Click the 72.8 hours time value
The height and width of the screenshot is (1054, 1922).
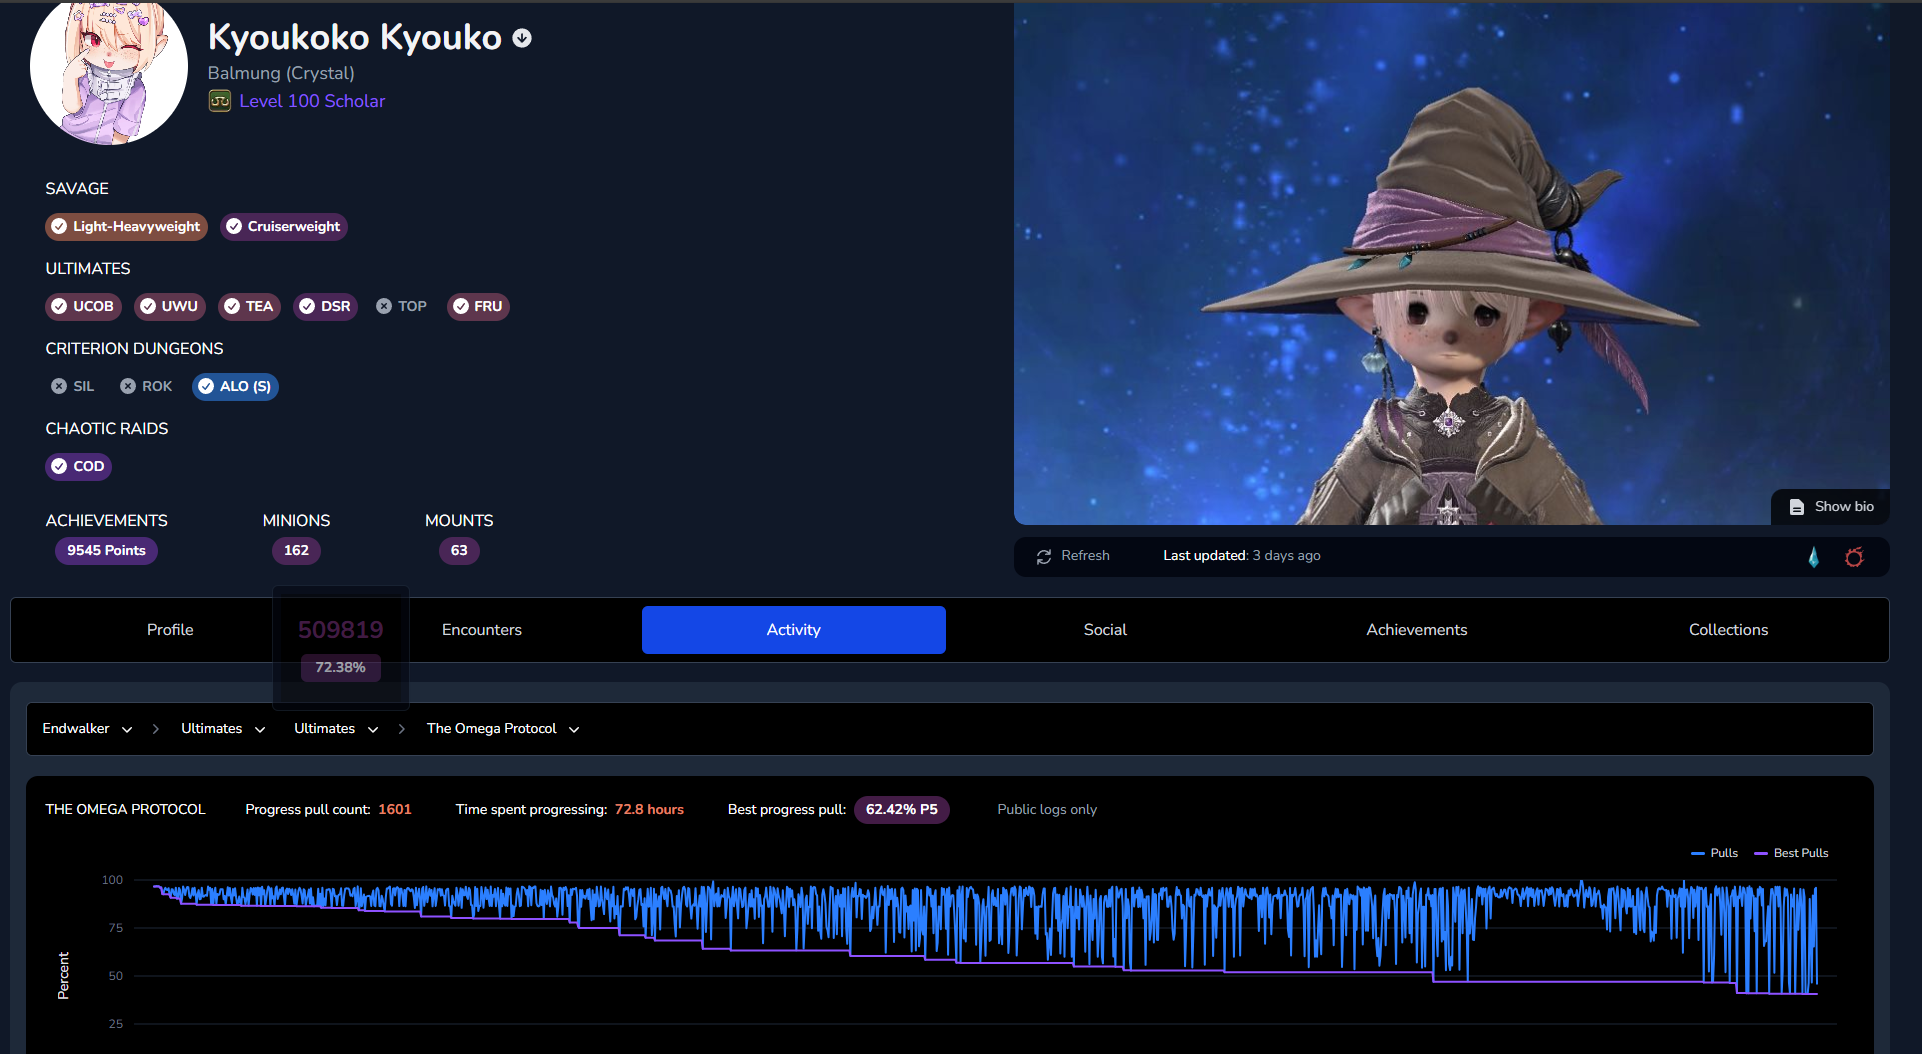tap(649, 810)
